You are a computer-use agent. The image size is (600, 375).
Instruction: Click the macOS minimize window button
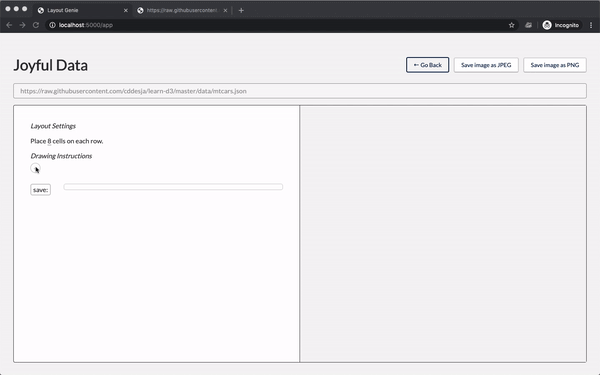[16, 9]
